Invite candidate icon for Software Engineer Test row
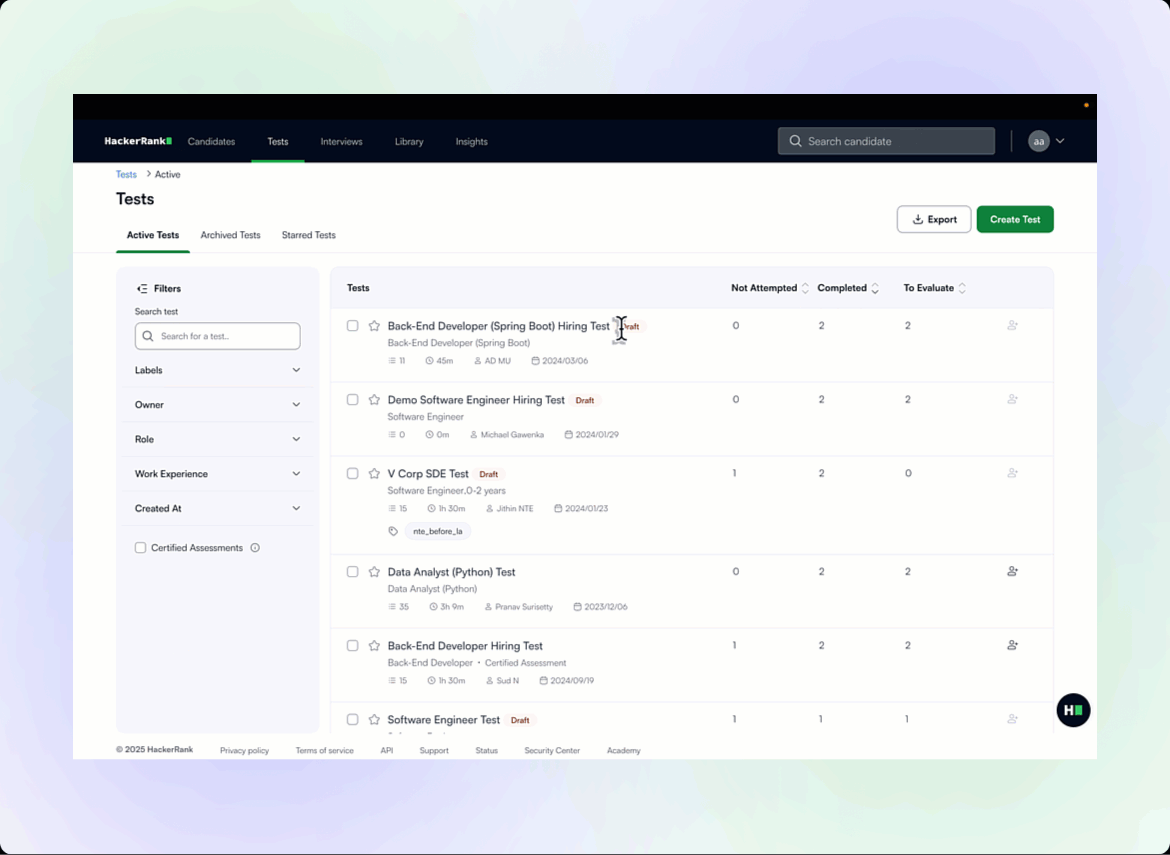The height and width of the screenshot is (855, 1170). (x=1013, y=719)
